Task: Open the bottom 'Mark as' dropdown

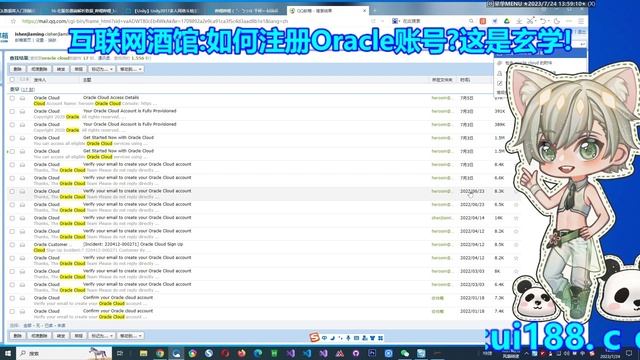Action: [x=101, y=336]
